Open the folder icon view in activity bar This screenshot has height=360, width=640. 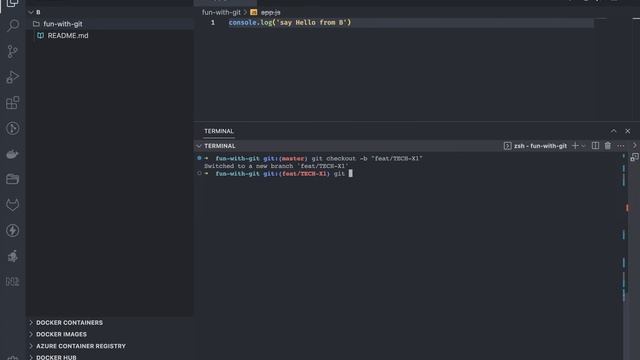[x=13, y=179]
